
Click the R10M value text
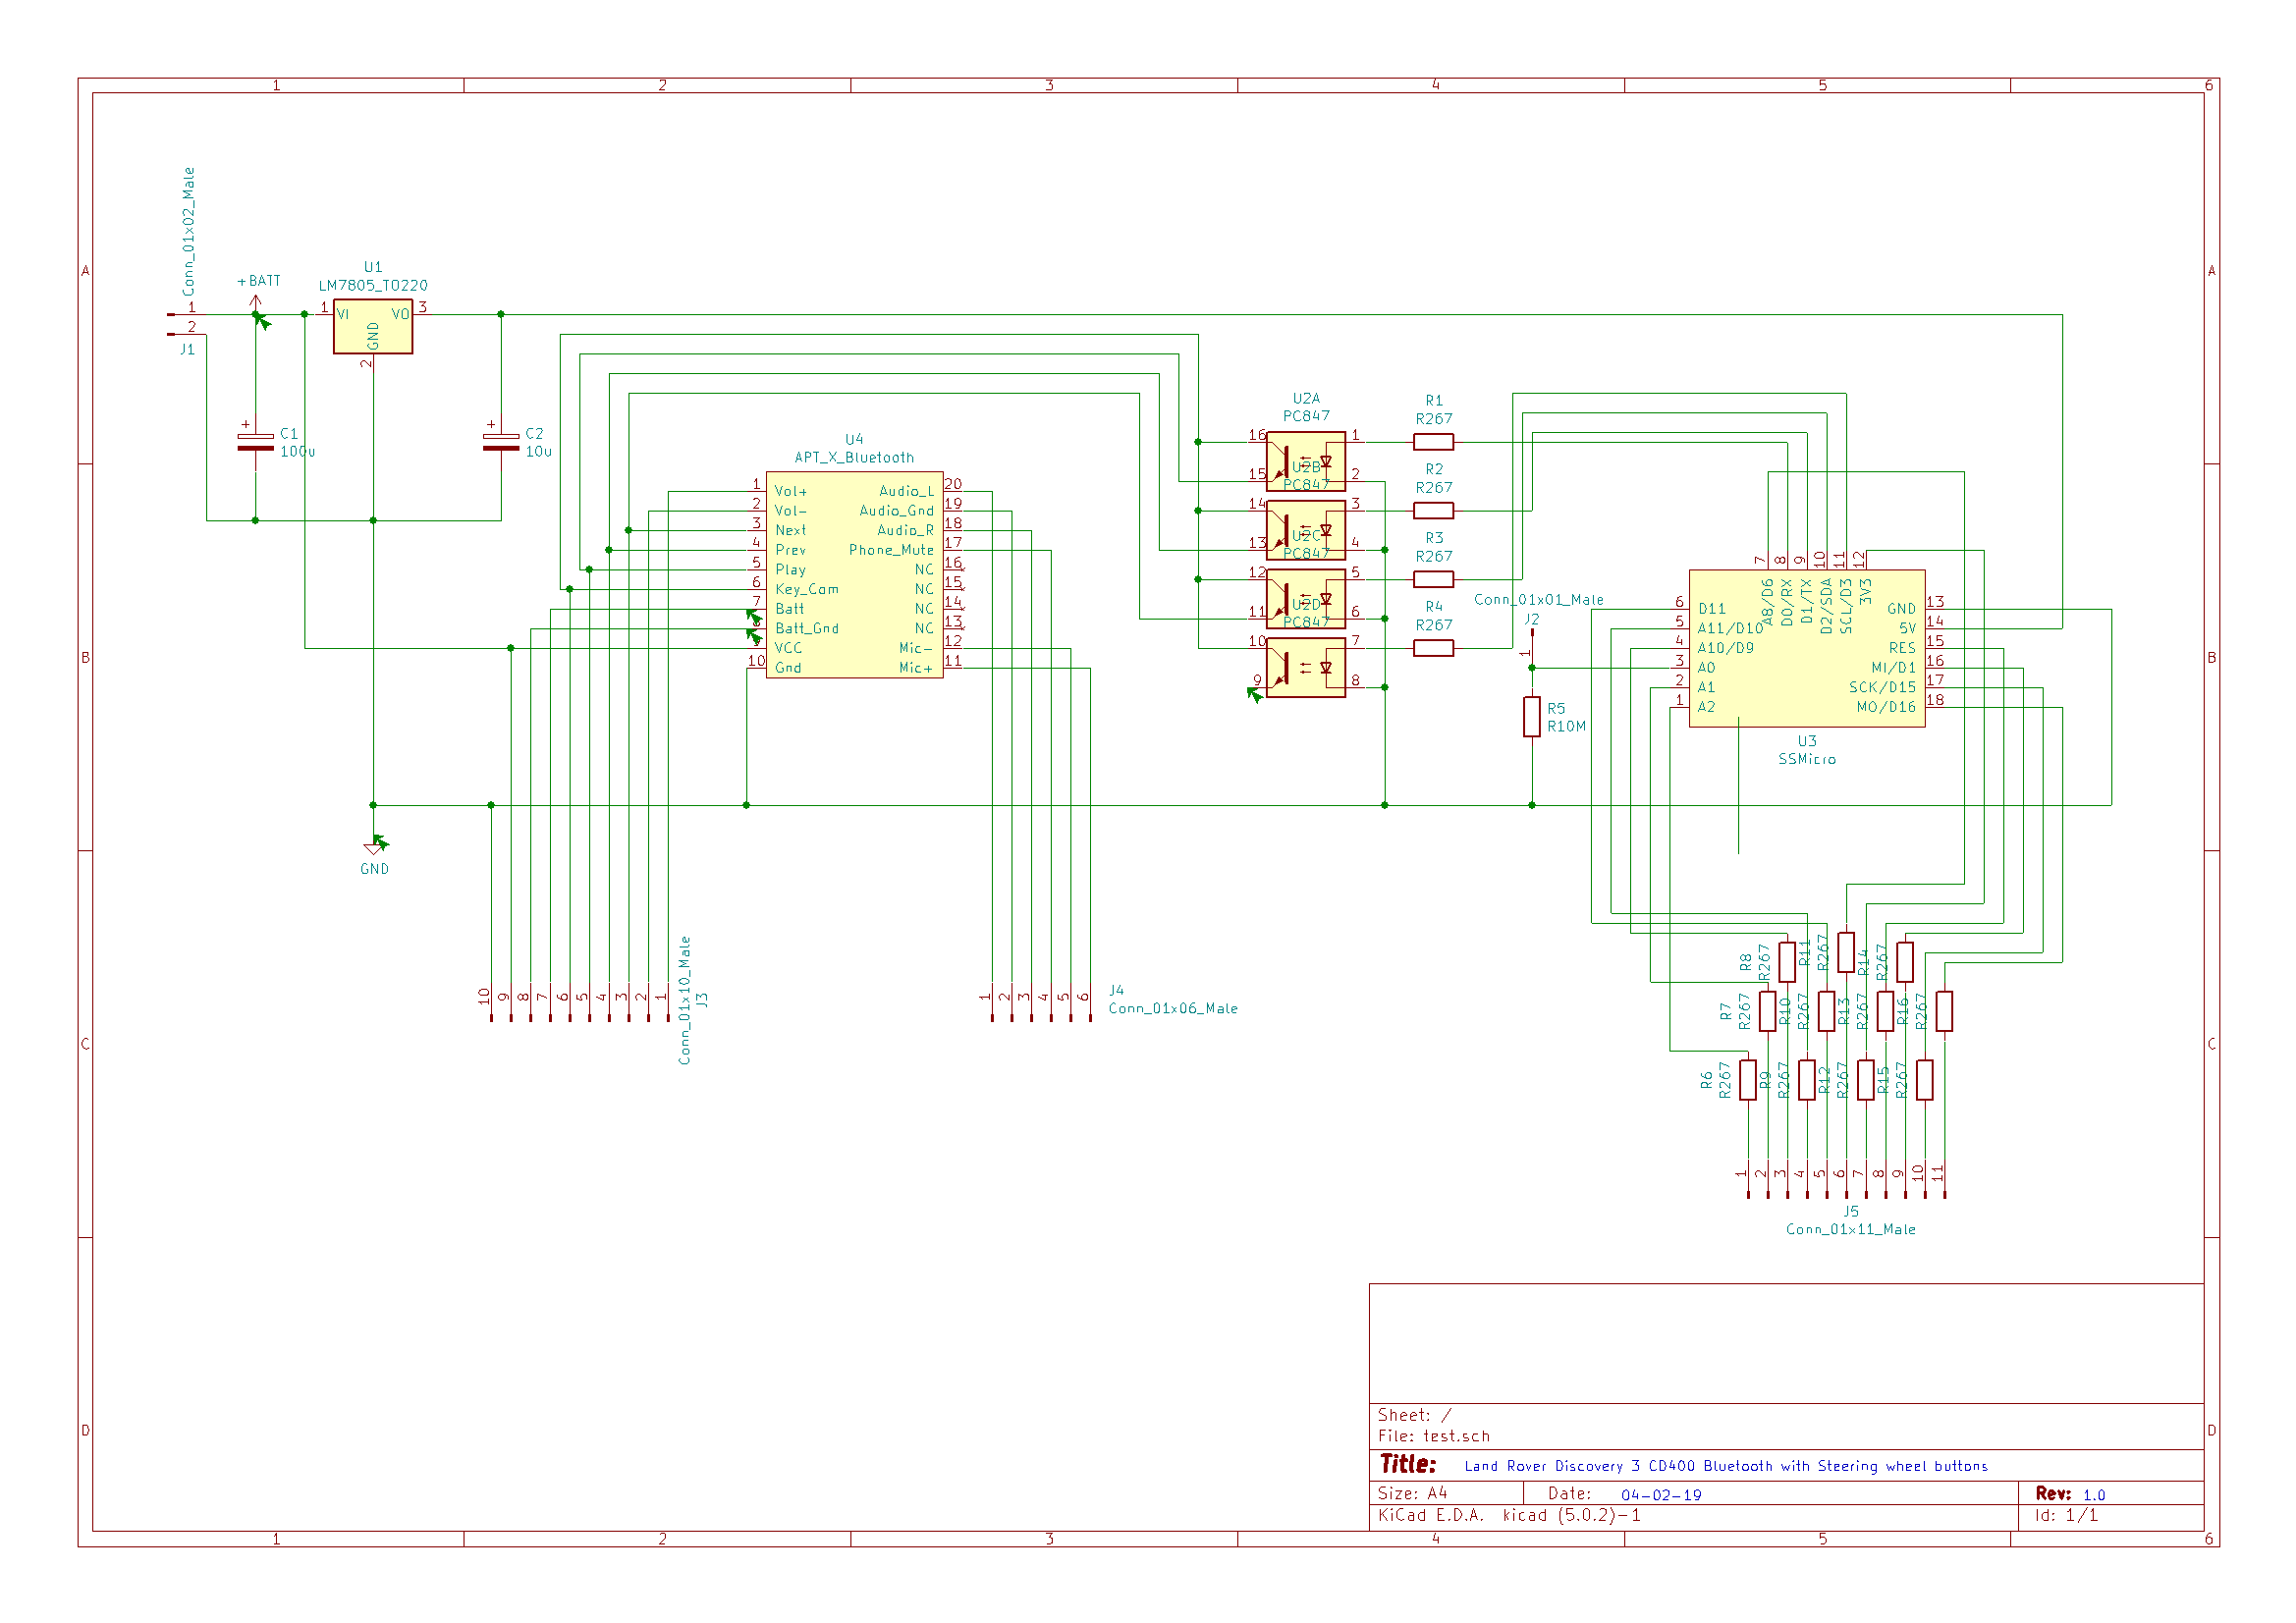[x=1567, y=727]
